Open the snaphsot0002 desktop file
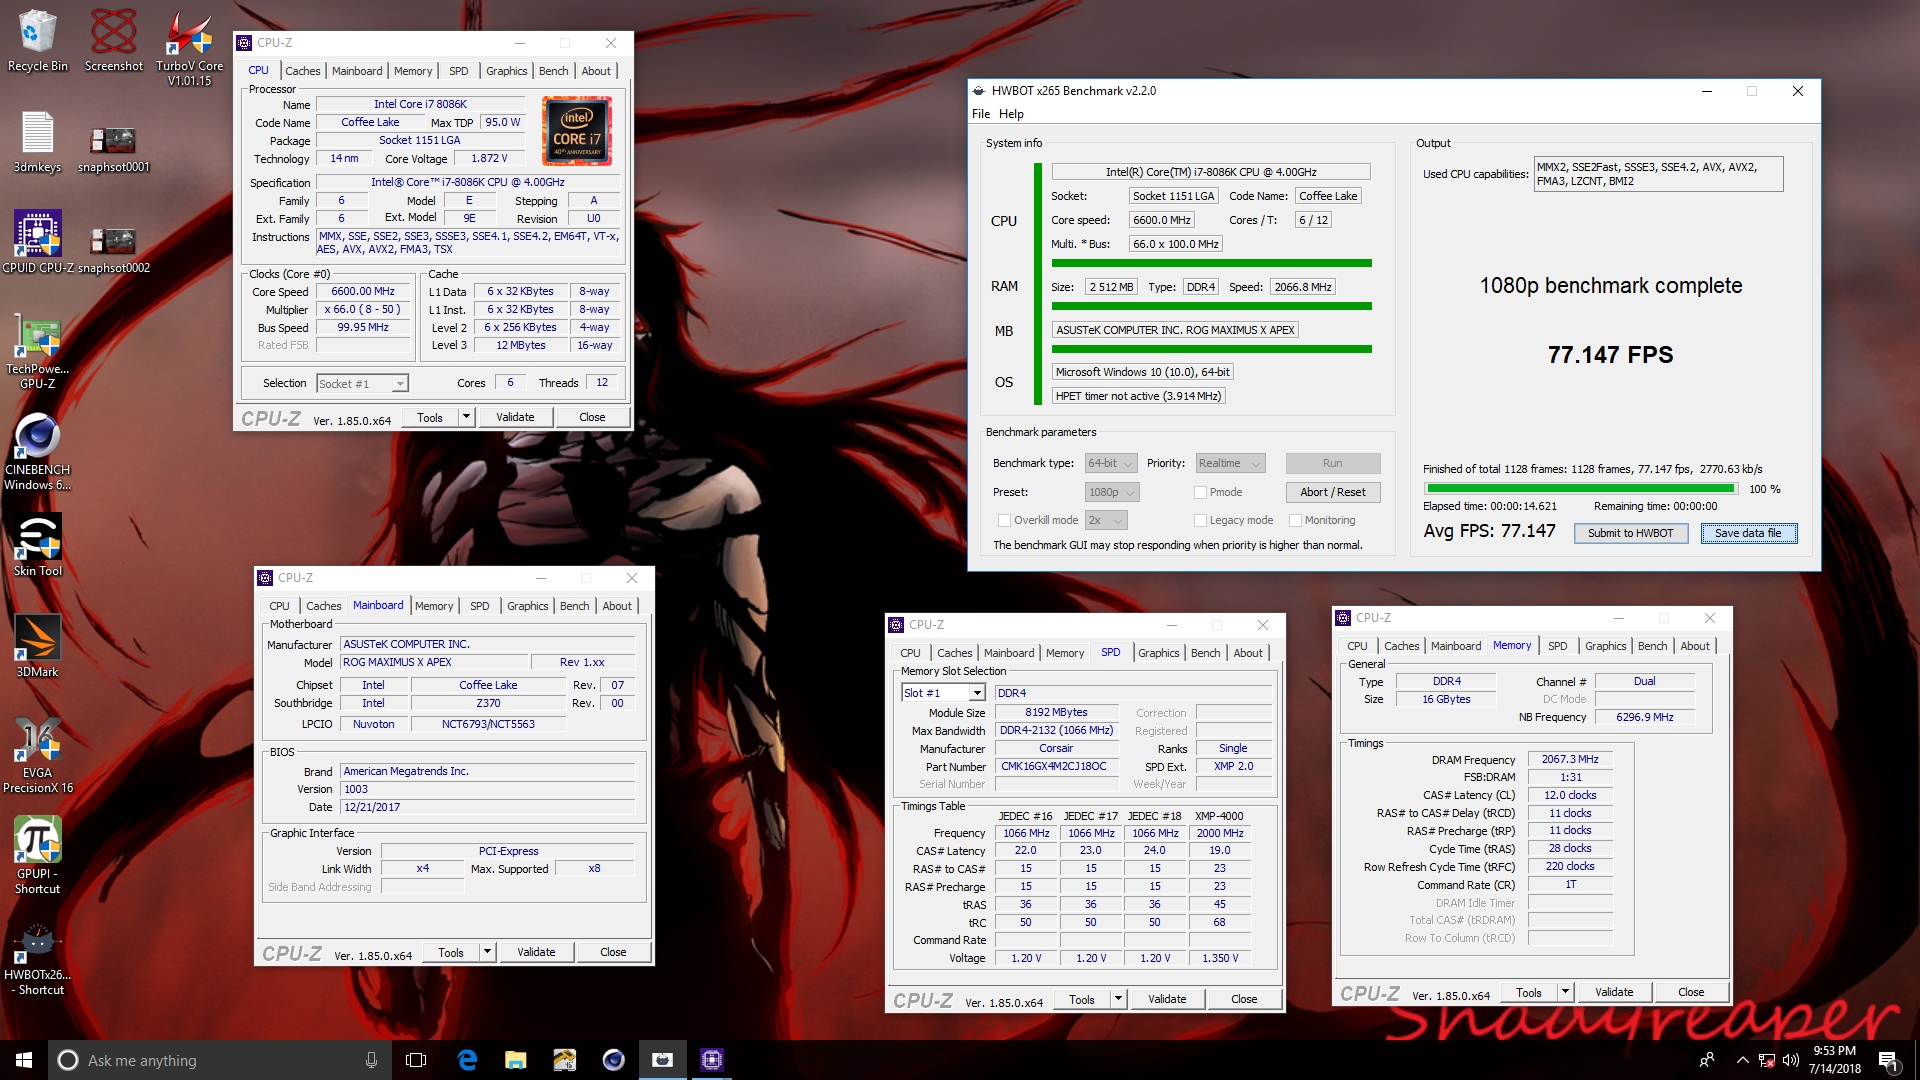Screen dimensions: 1920x1080 point(113,249)
